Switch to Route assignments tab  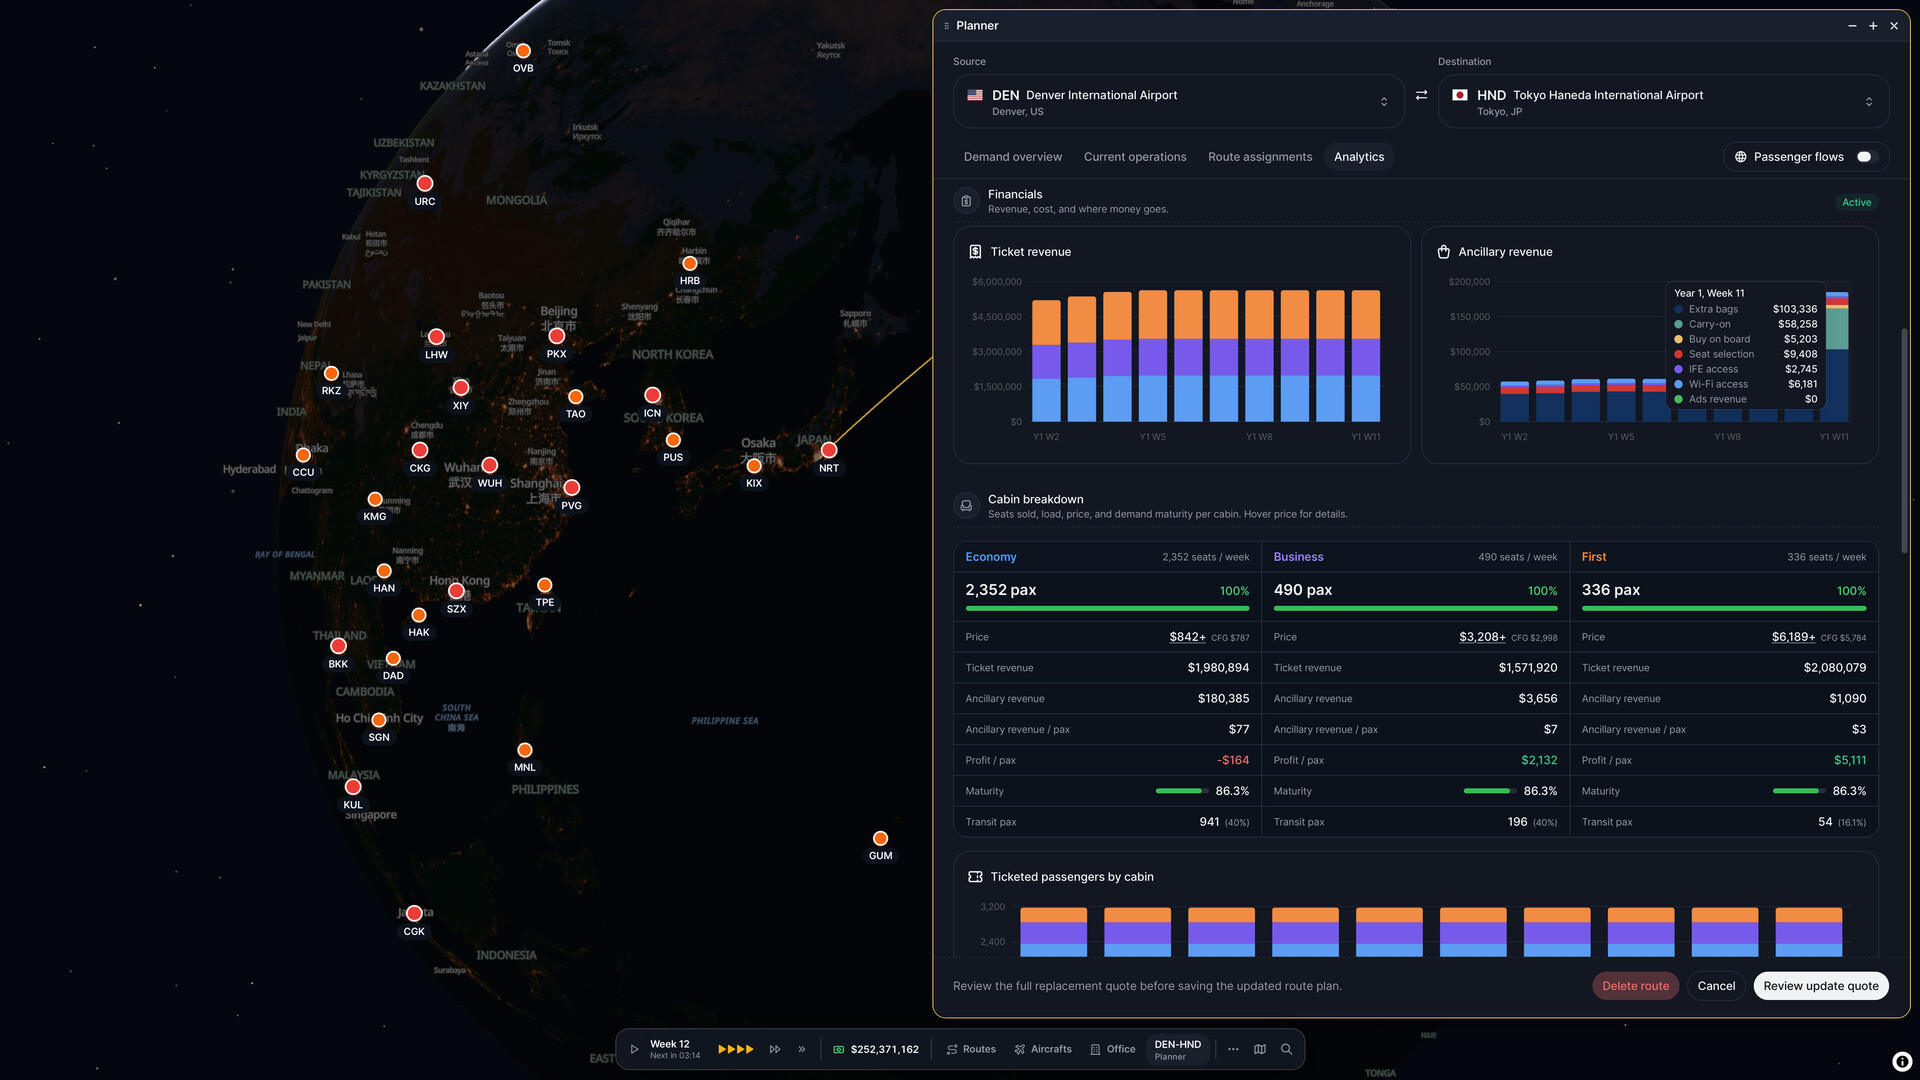tap(1260, 157)
